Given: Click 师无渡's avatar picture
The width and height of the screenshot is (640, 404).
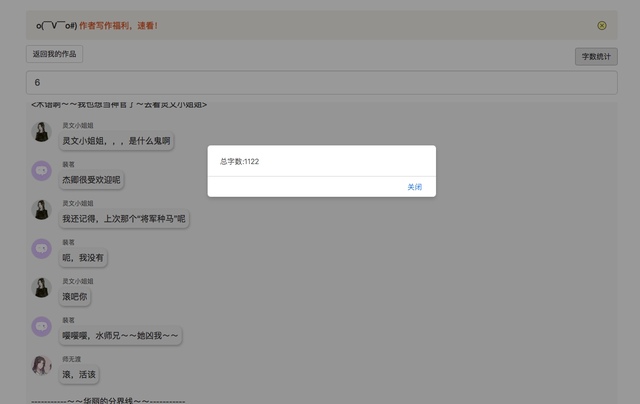Looking at the screenshot, I should coord(41,366).
